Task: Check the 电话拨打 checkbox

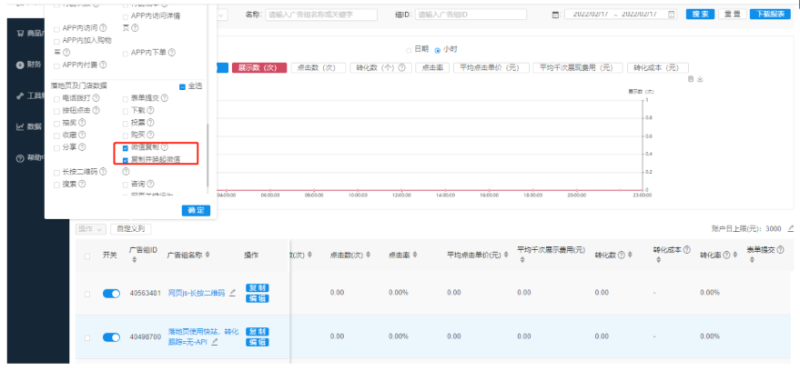Action: point(57,98)
